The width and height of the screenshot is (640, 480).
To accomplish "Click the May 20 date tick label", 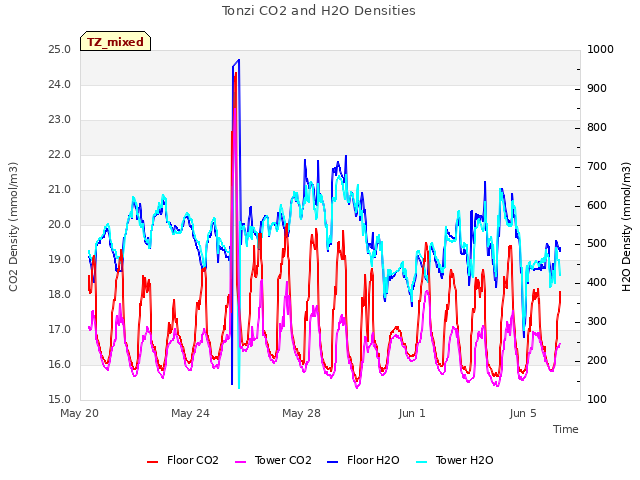I will [x=79, y=413].
